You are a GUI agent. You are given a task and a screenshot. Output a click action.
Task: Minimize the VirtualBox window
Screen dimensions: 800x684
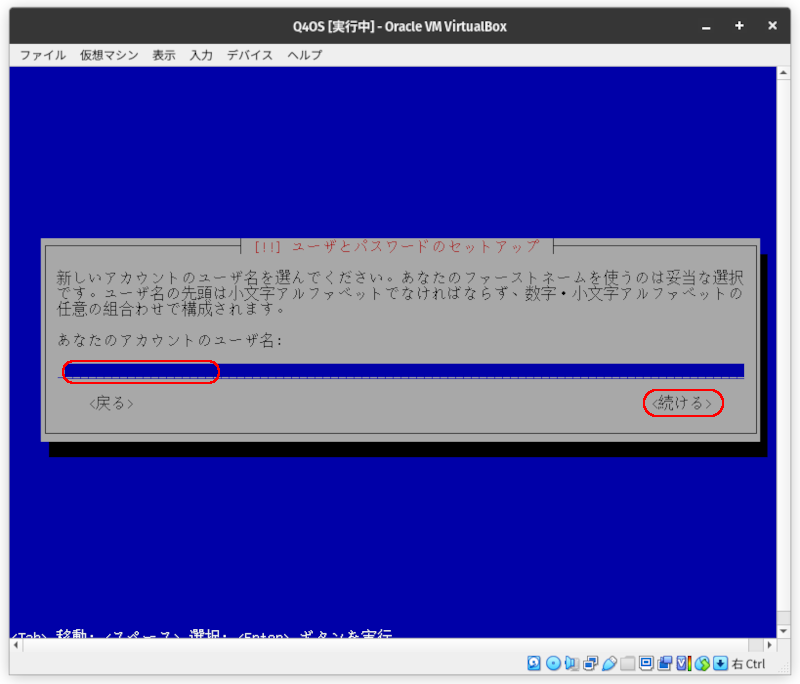click(706, 27)
